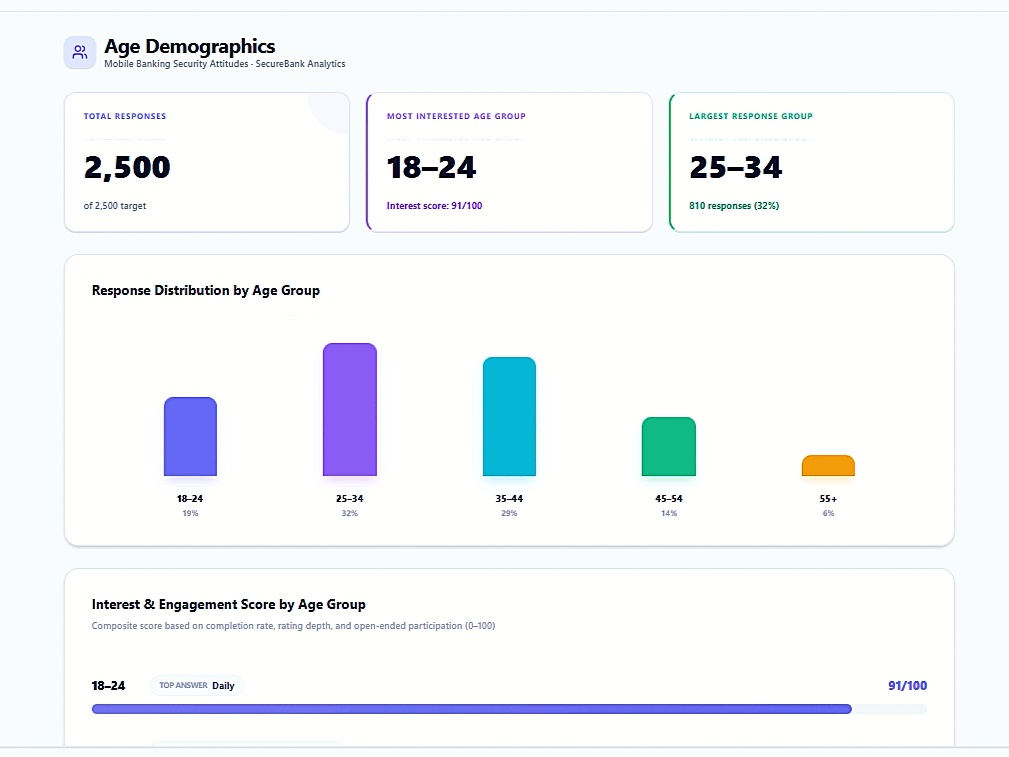This screenshot has height=757, width=1009.
Task: Click the 18–24 engagement progress bar
Action: [471, 709]
